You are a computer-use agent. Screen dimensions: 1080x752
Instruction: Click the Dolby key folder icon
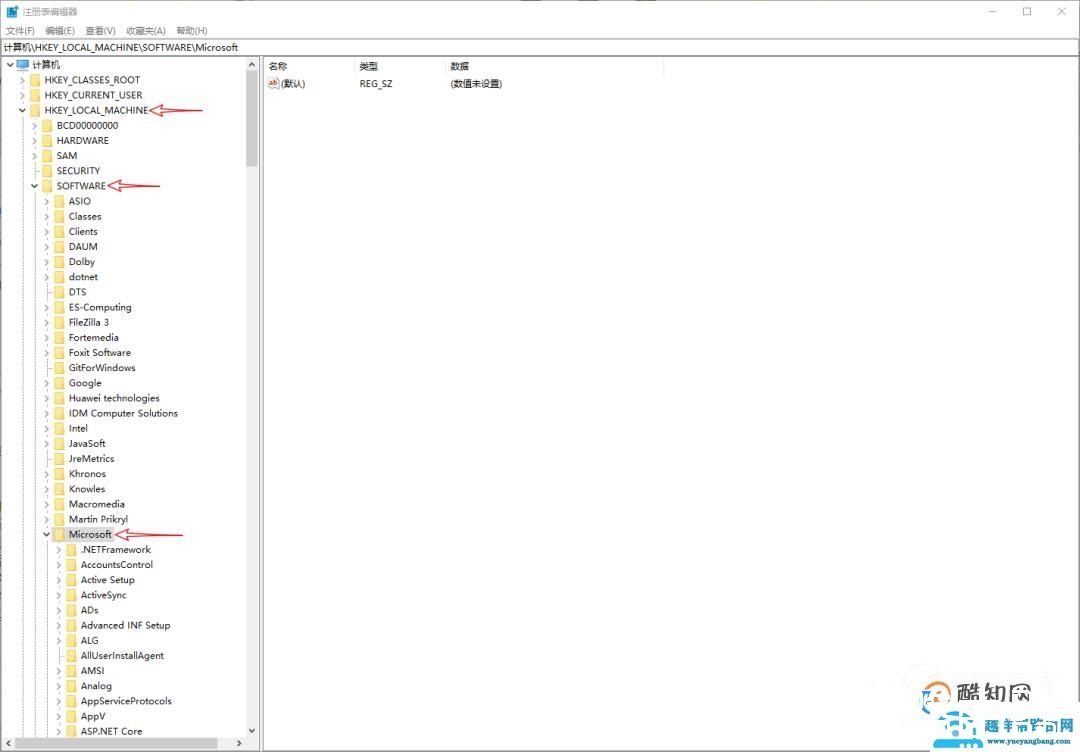point(59,261)
